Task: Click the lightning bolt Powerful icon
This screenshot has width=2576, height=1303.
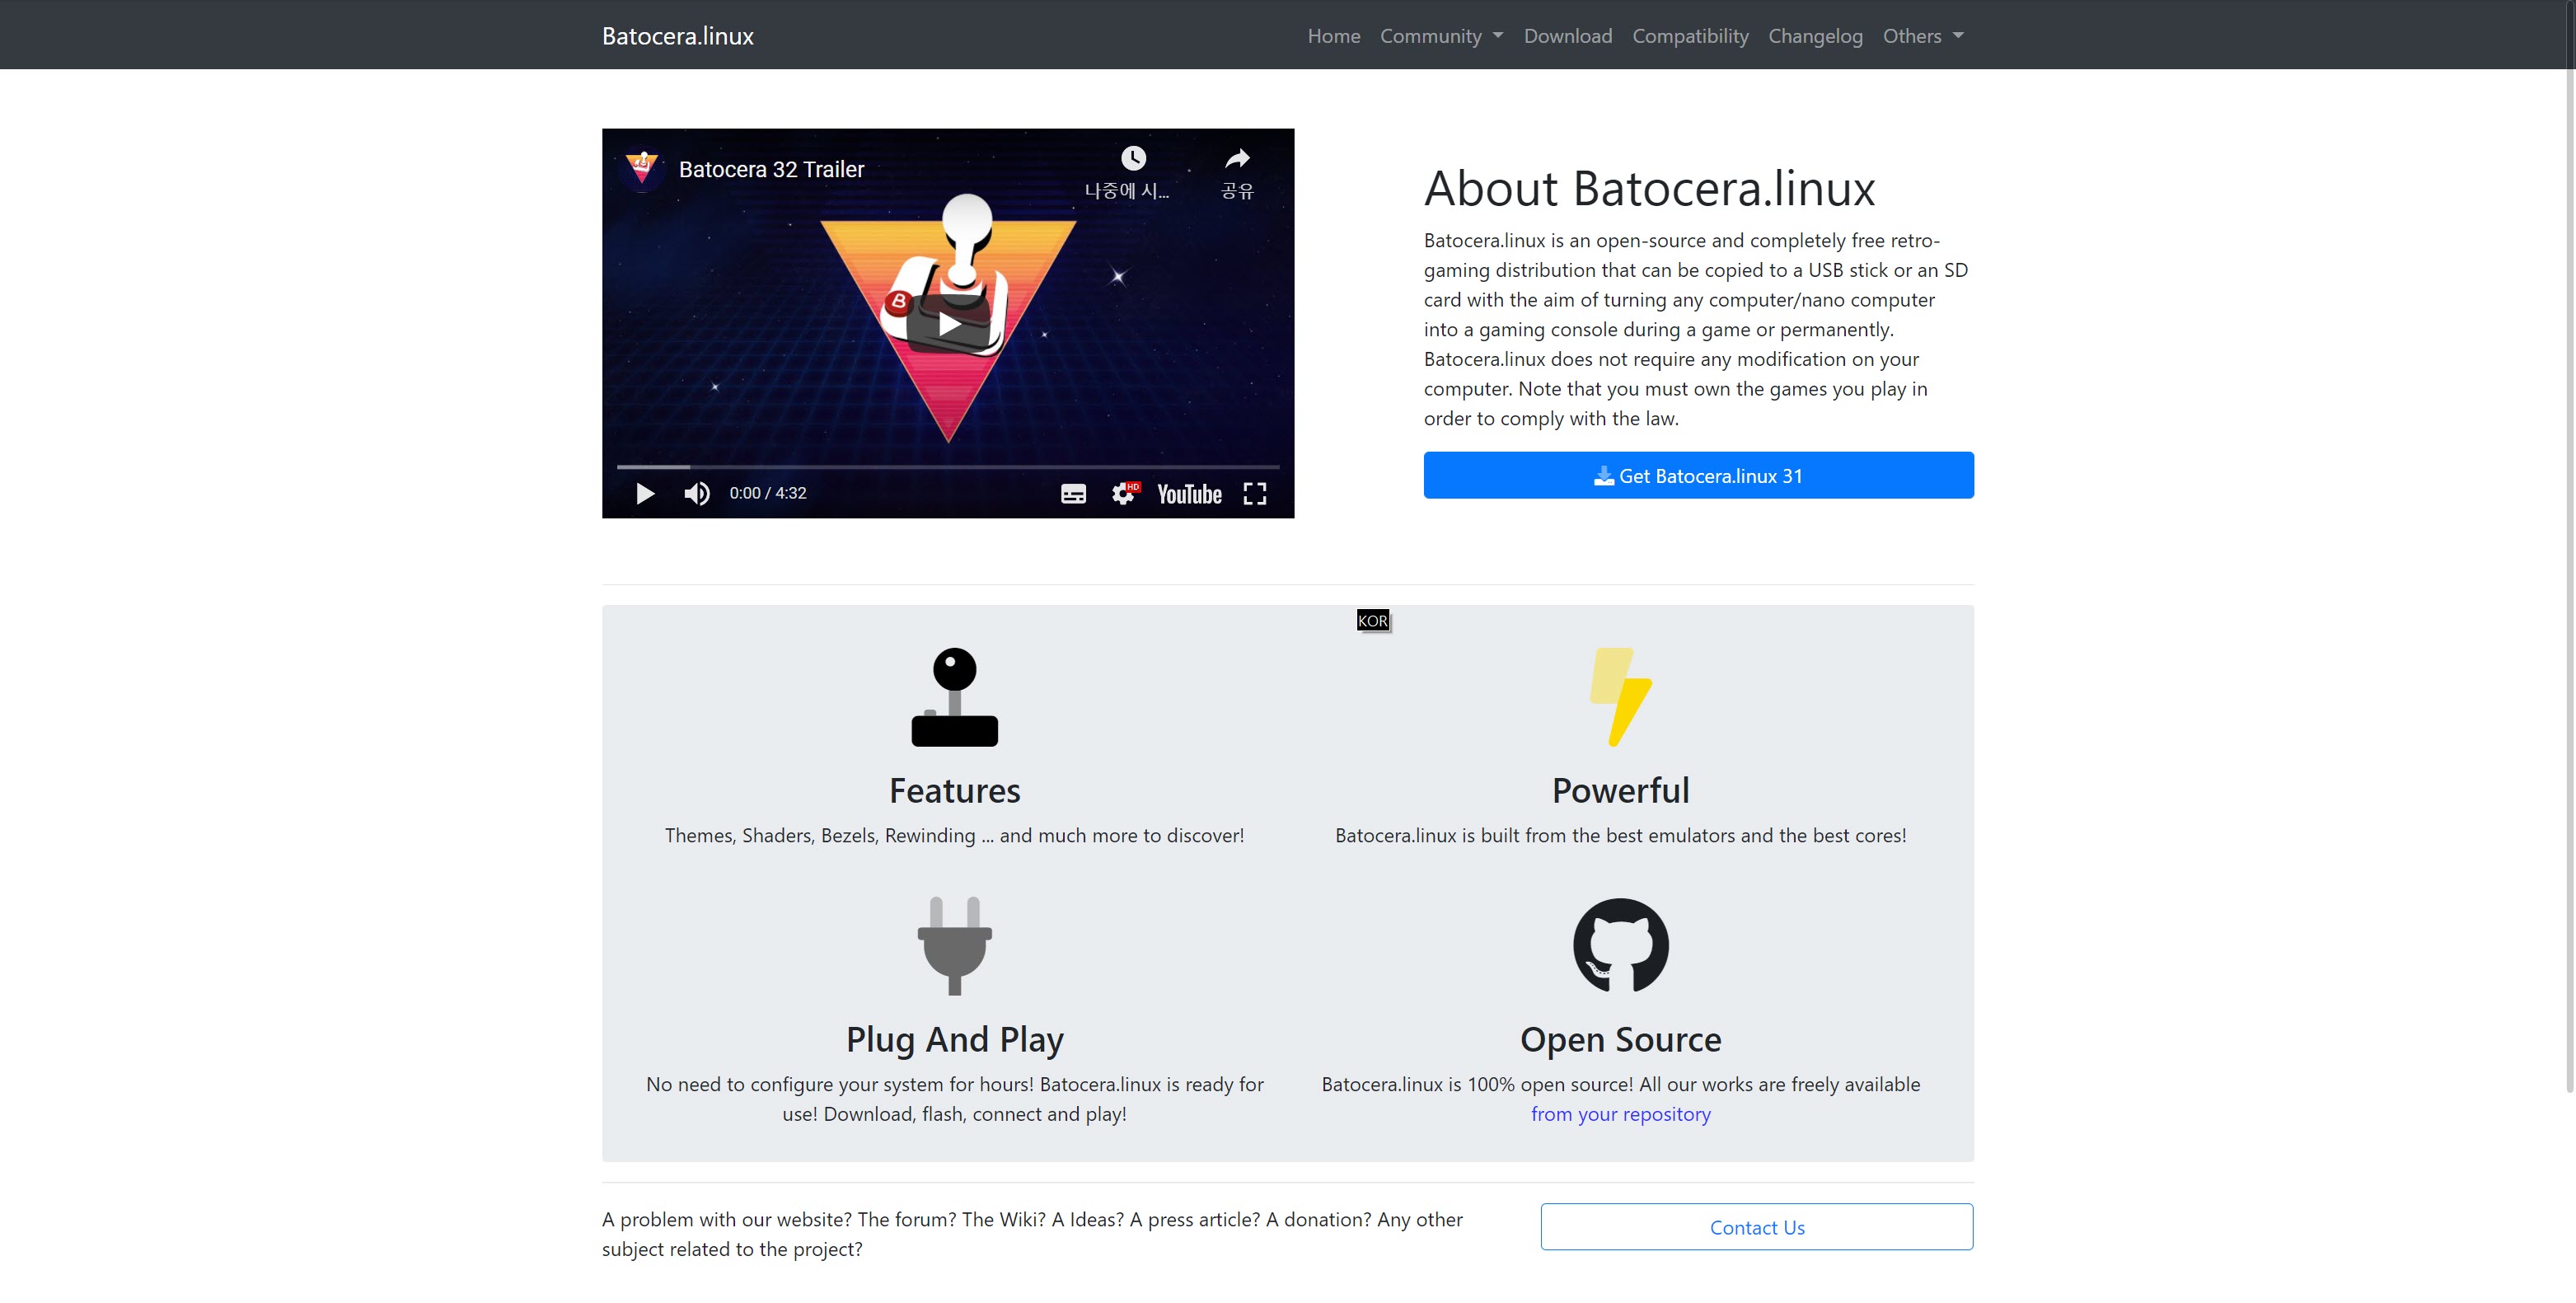Action: tap(1620, 697)
